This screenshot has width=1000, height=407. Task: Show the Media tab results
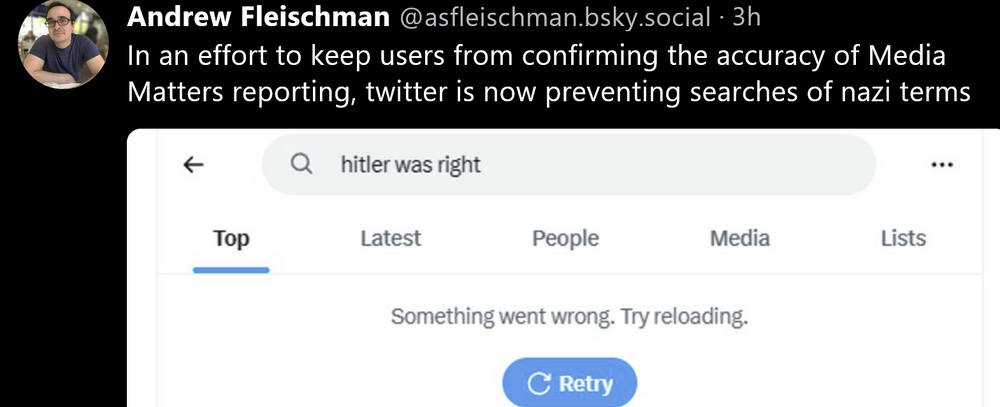[x=739, y=239]
